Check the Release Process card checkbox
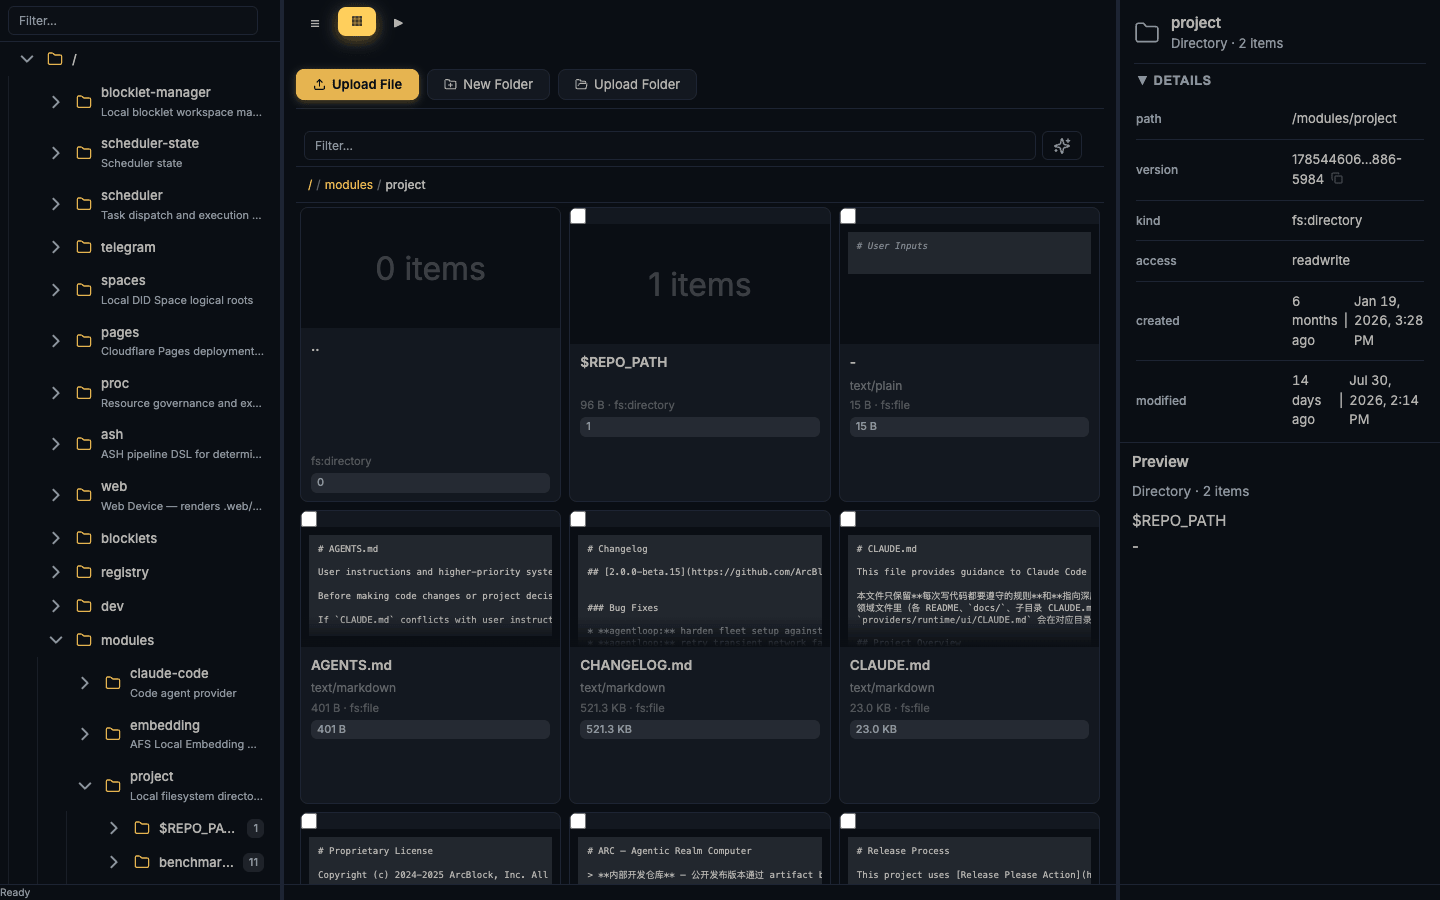This screenshot has width=1440, height=900. [848, 821]
